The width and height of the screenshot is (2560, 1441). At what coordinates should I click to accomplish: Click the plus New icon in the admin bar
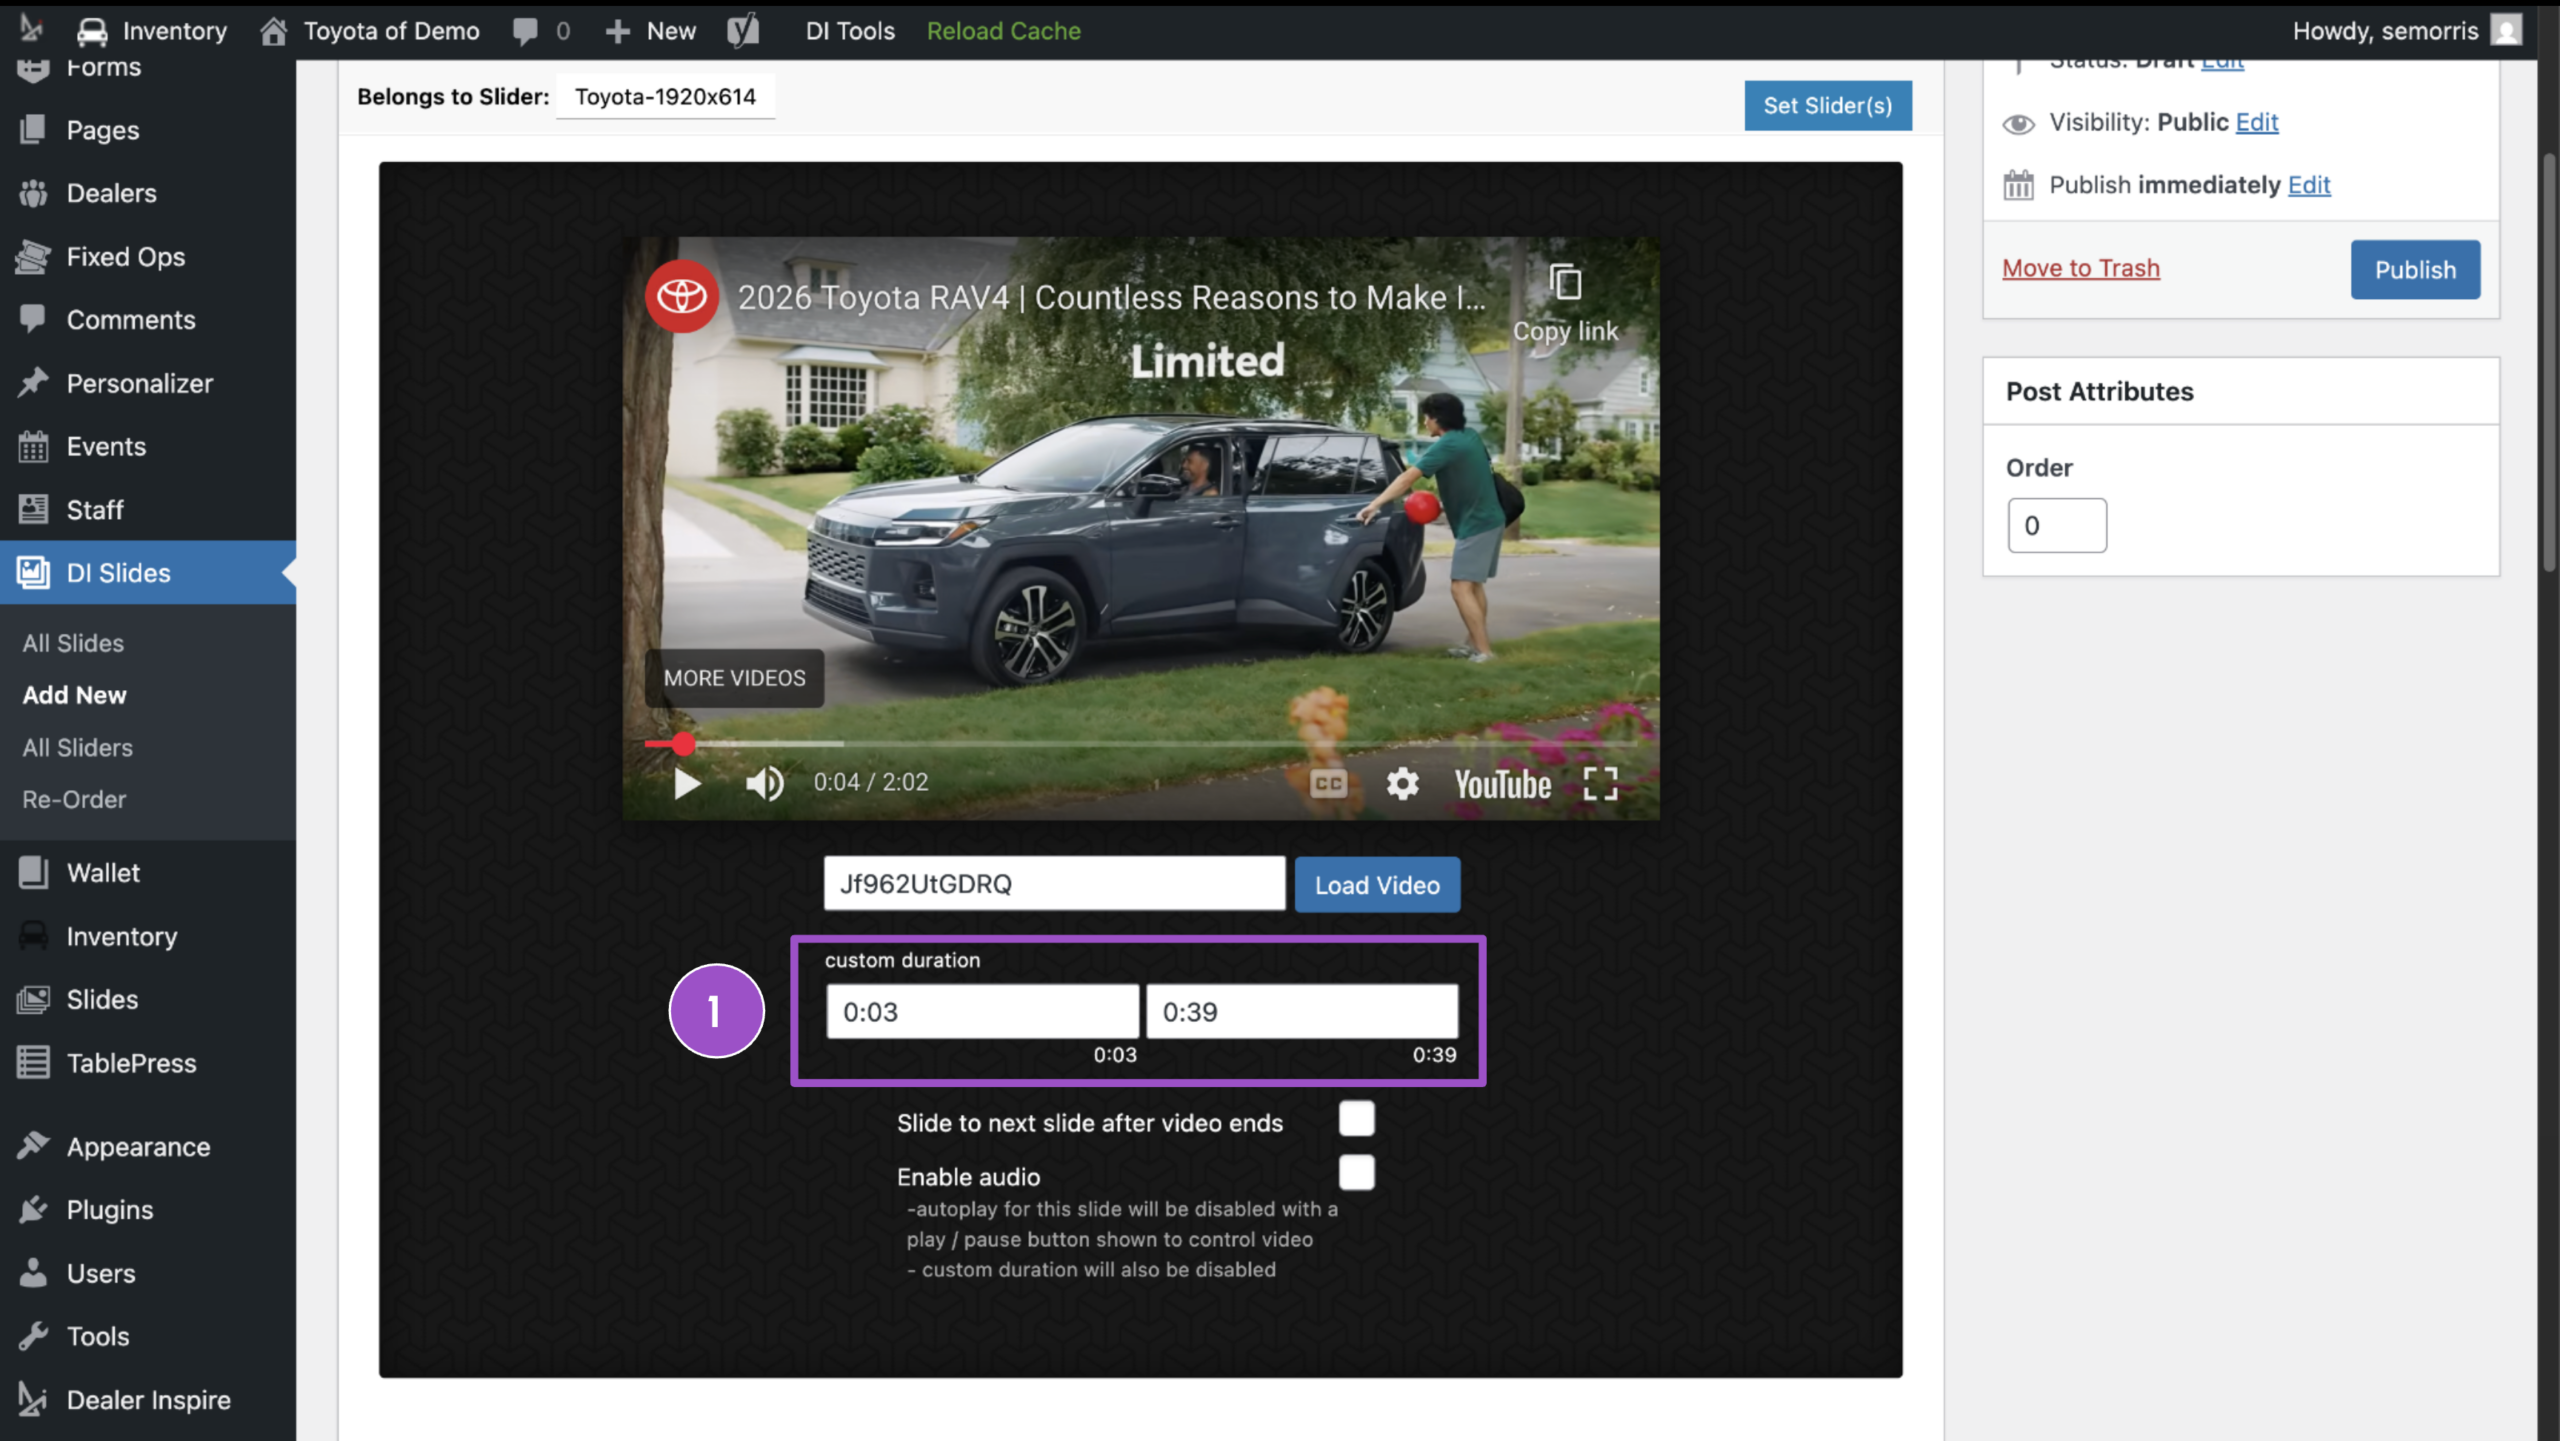(x=617, y=31)
